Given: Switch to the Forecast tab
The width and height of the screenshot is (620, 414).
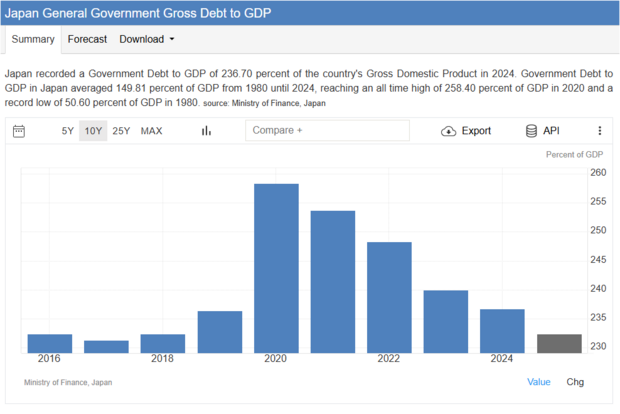Looking at the screenshot, I should (x=87, y=40).
